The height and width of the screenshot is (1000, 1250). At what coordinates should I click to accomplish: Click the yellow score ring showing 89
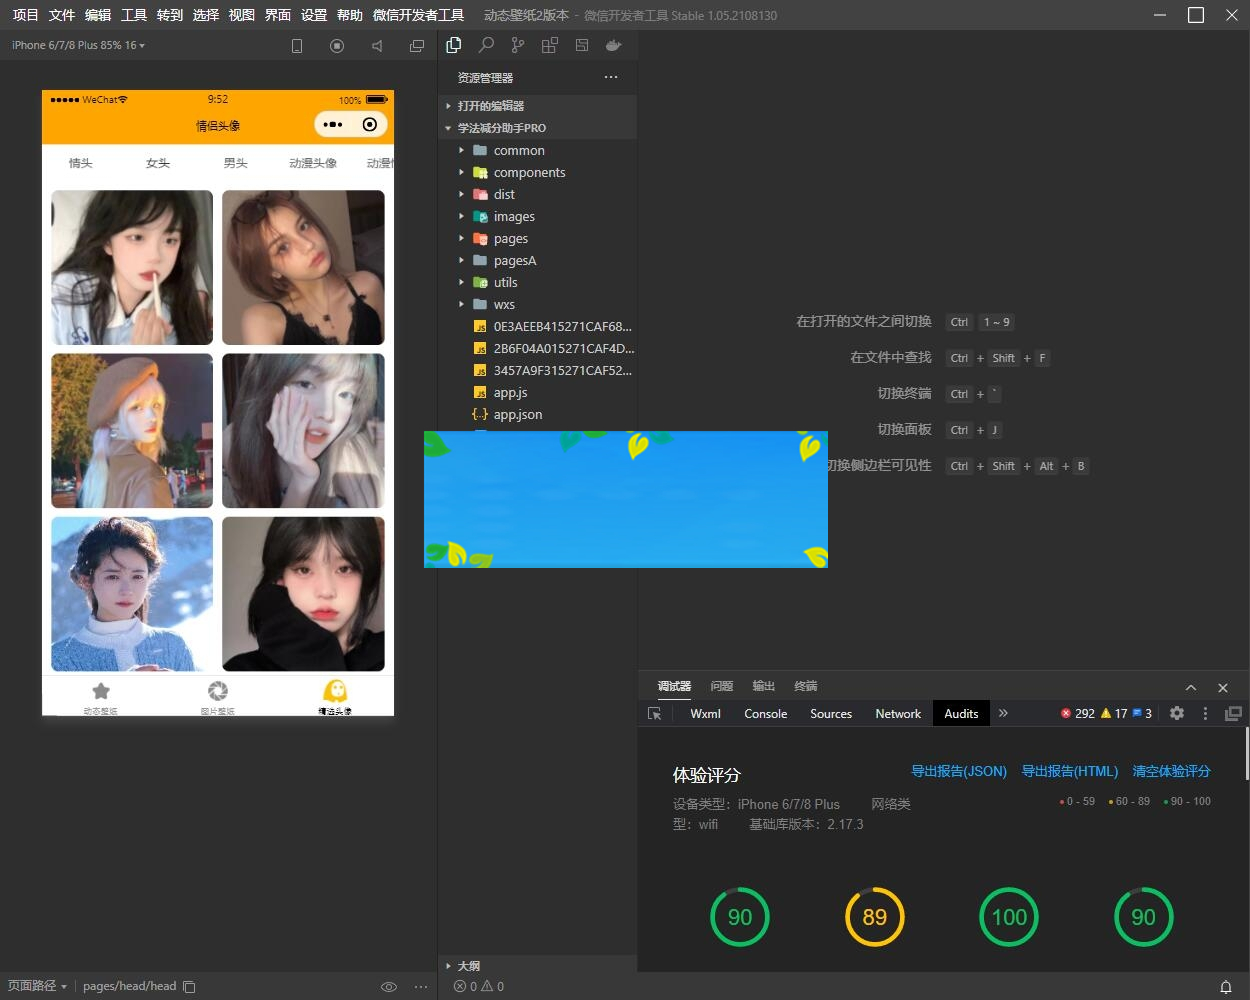[875, 916]
